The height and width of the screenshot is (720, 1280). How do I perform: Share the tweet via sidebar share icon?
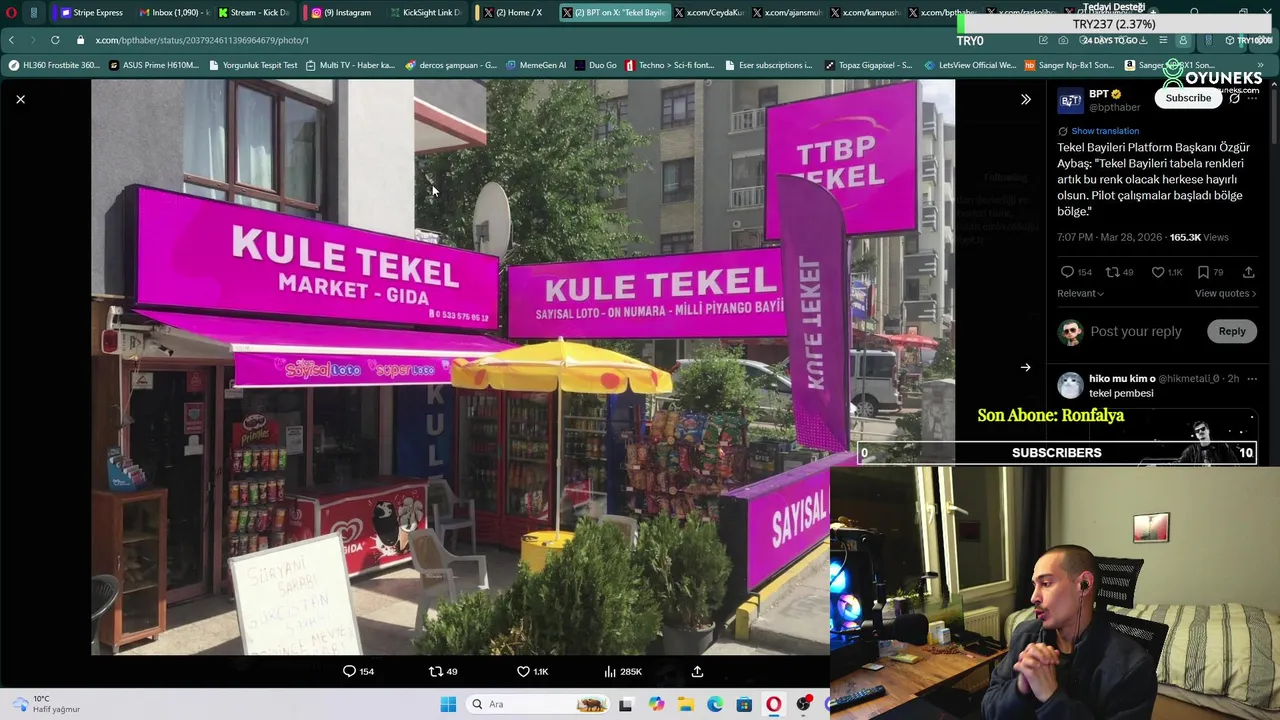[1248, 272]
